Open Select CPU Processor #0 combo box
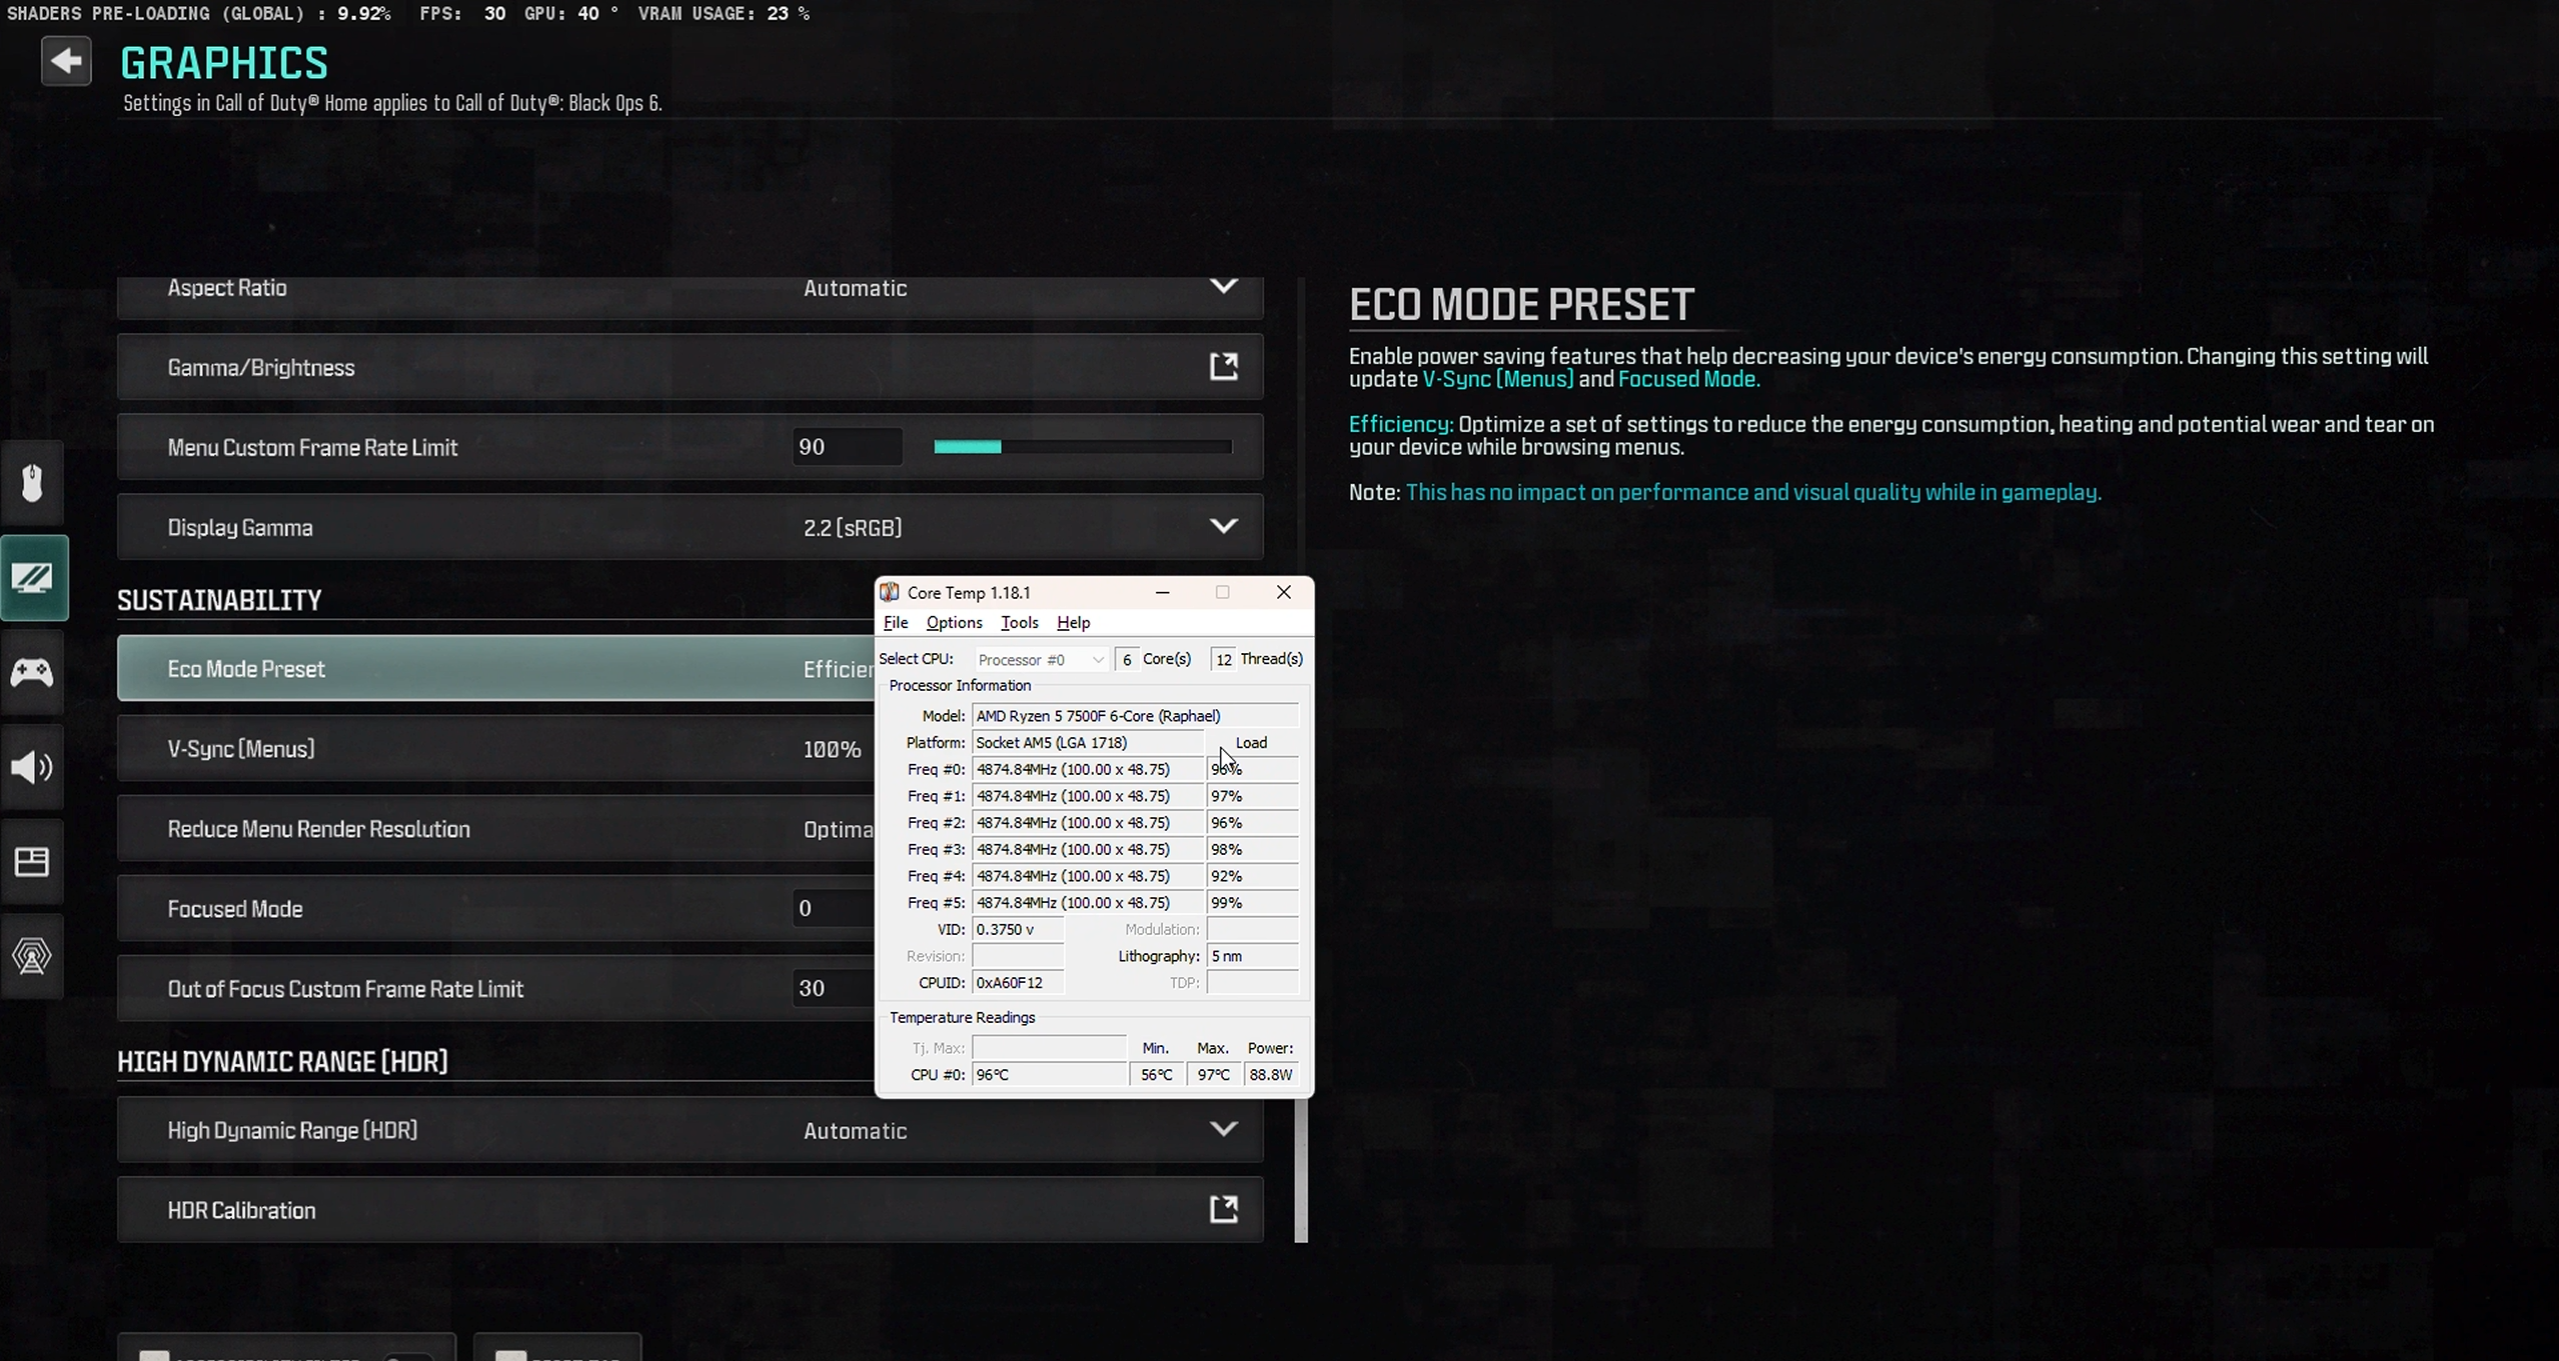 point(1040,659)
